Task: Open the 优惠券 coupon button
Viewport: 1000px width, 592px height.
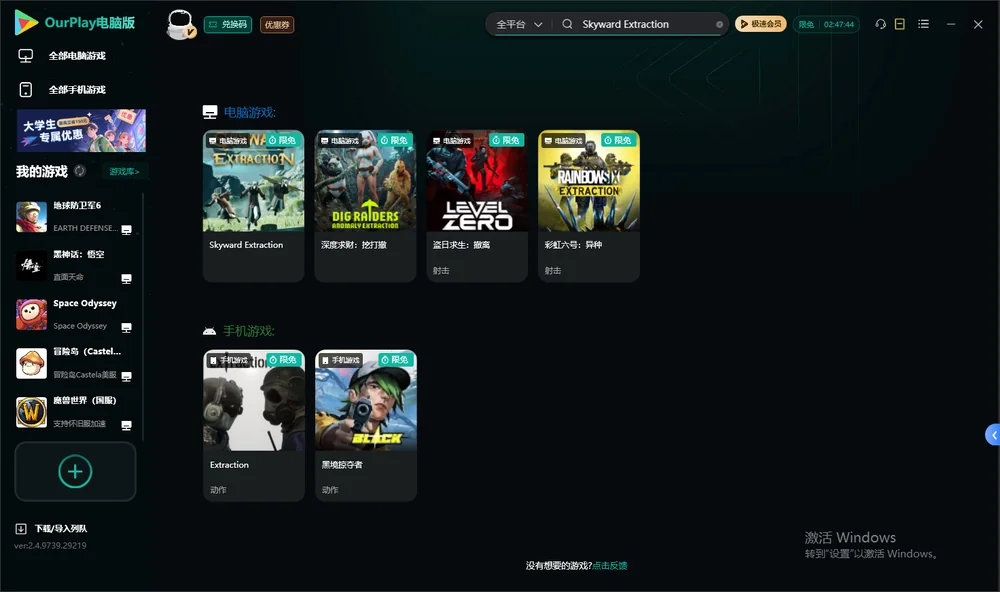Action: [277, 25]
